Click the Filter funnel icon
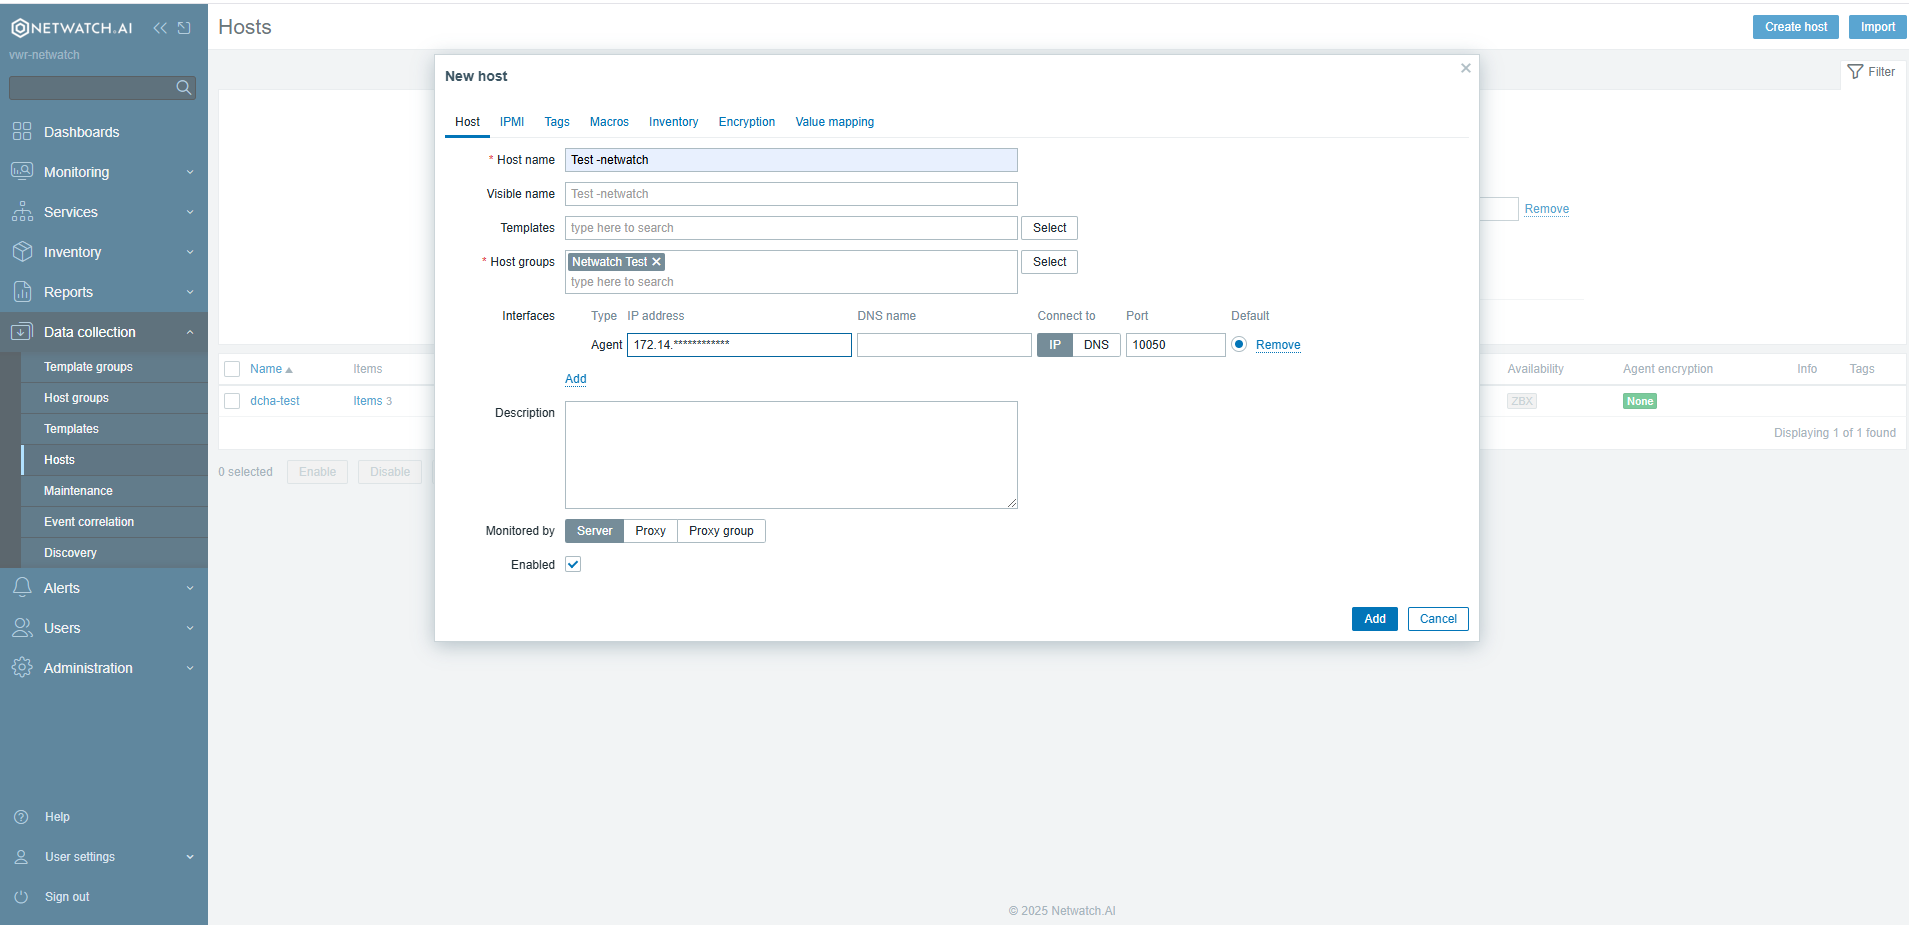The image size is (1909, 925). (x=1855, y=72)
